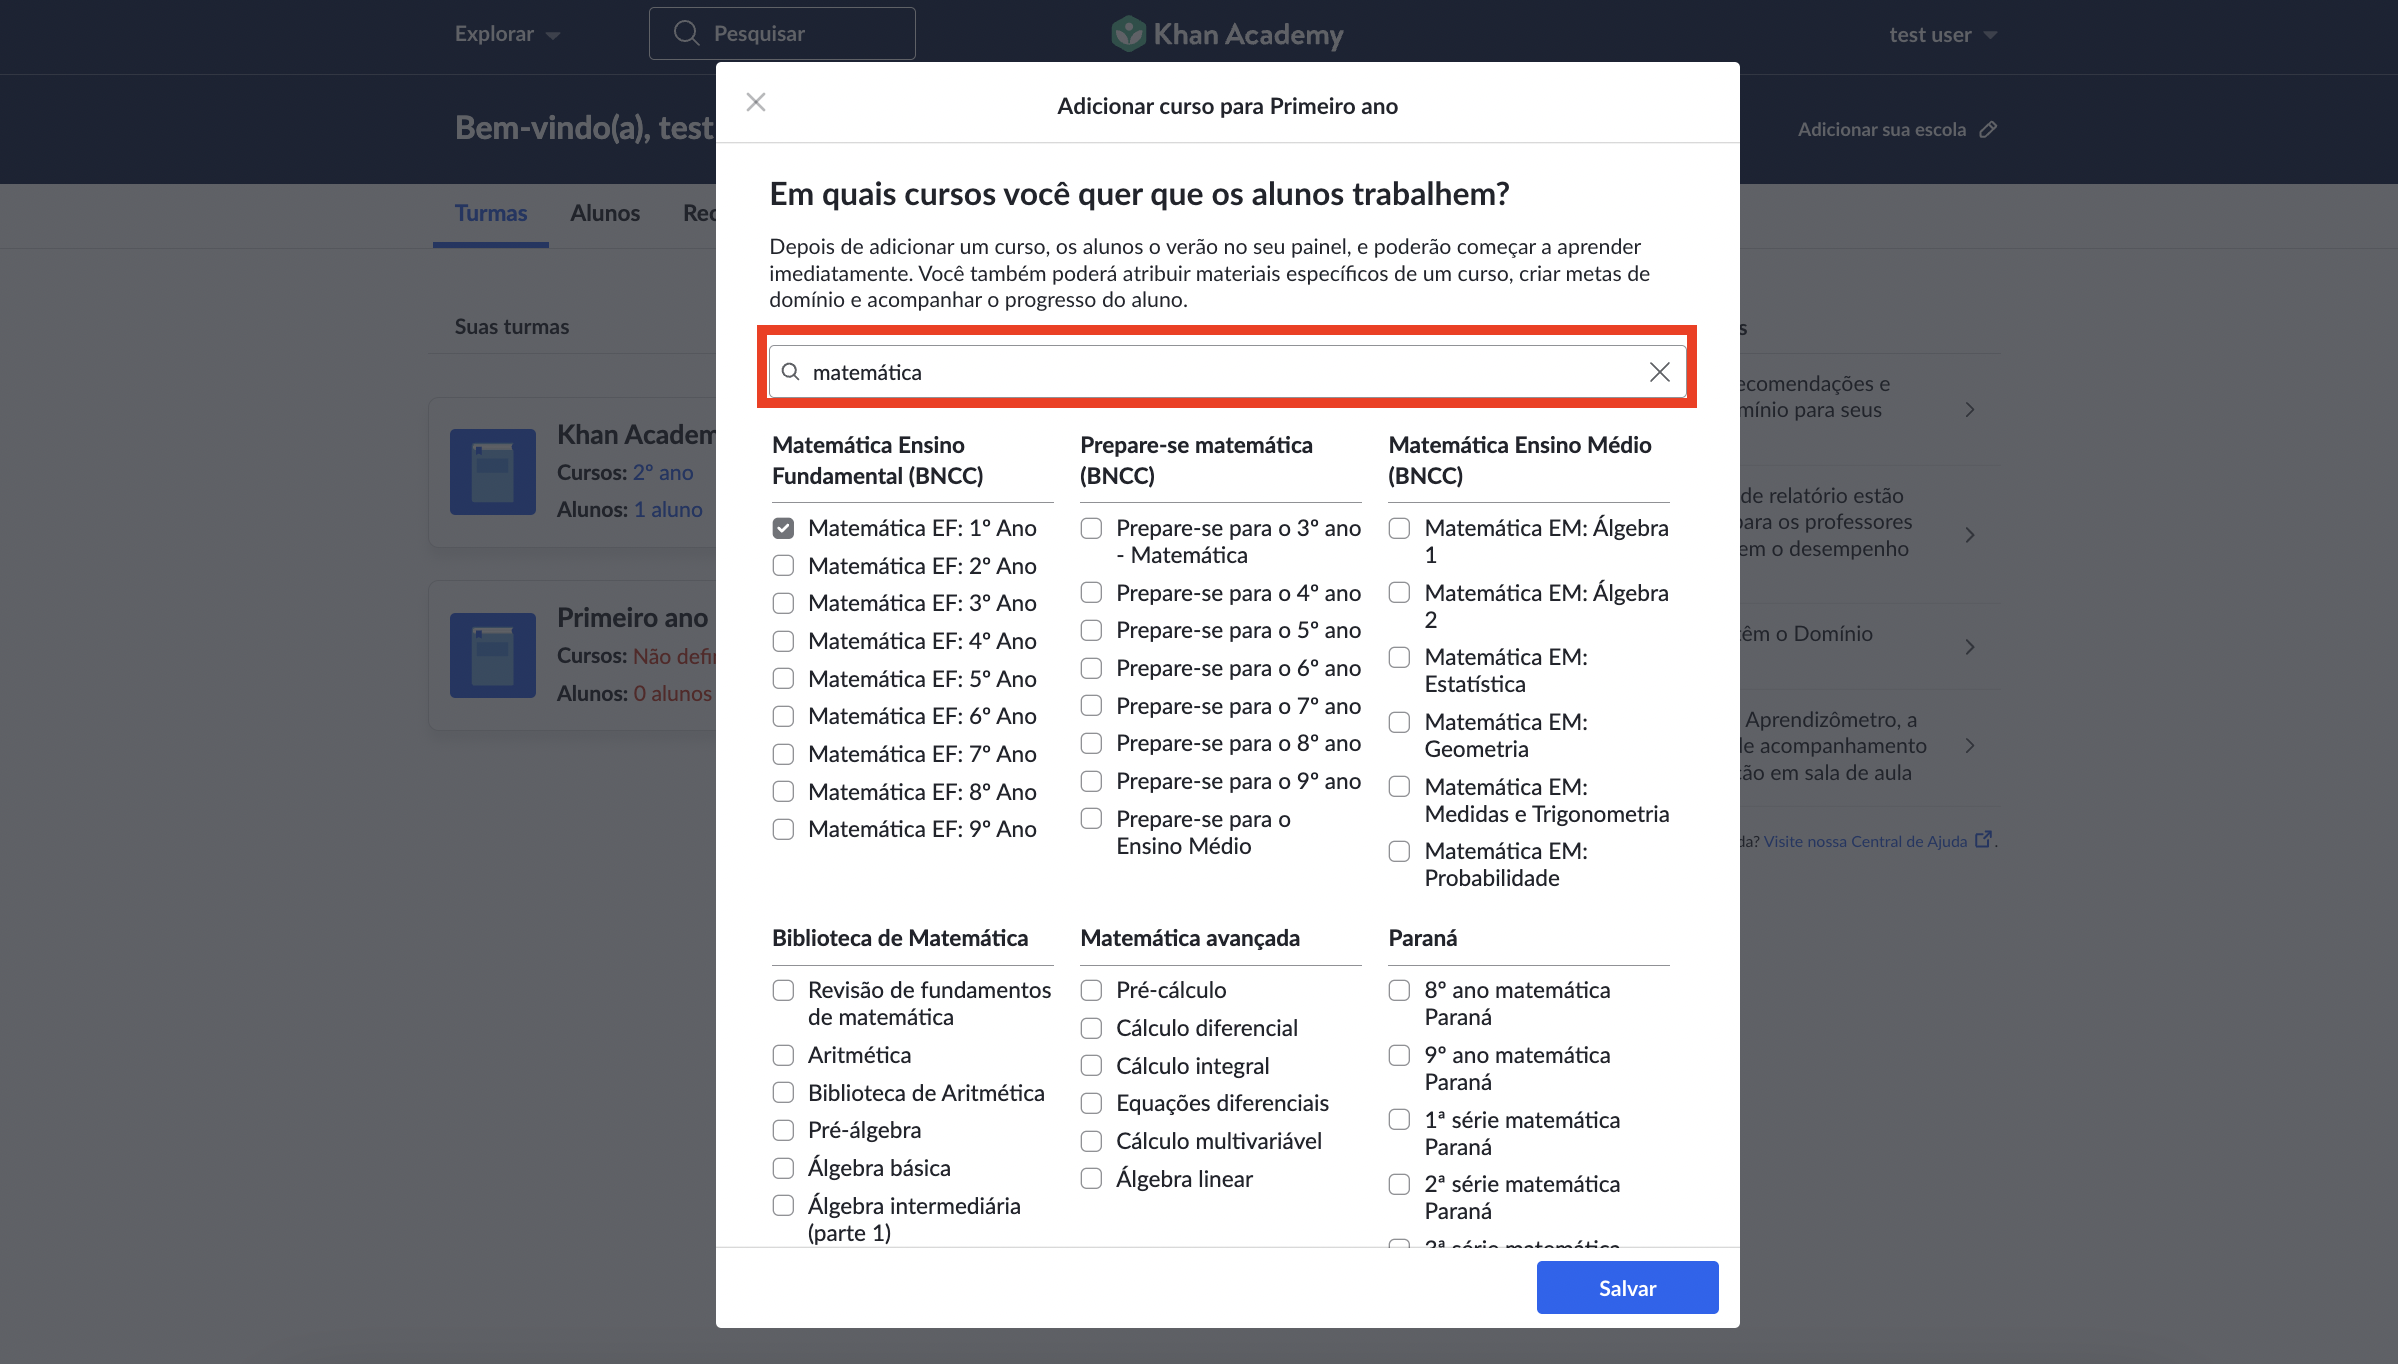Screen dimensions: 2398x1364
Task: Close the add course dialog
Action: pos(756,103)
